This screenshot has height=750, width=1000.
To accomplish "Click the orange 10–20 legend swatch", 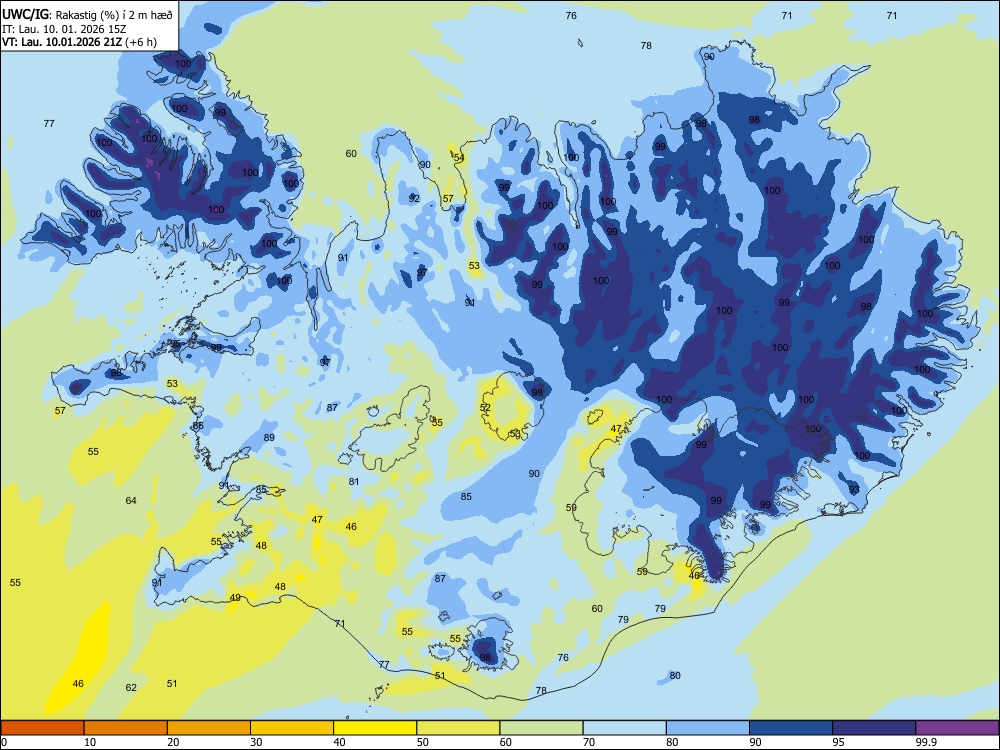I will pyautogui.click(x=126, y=728).
